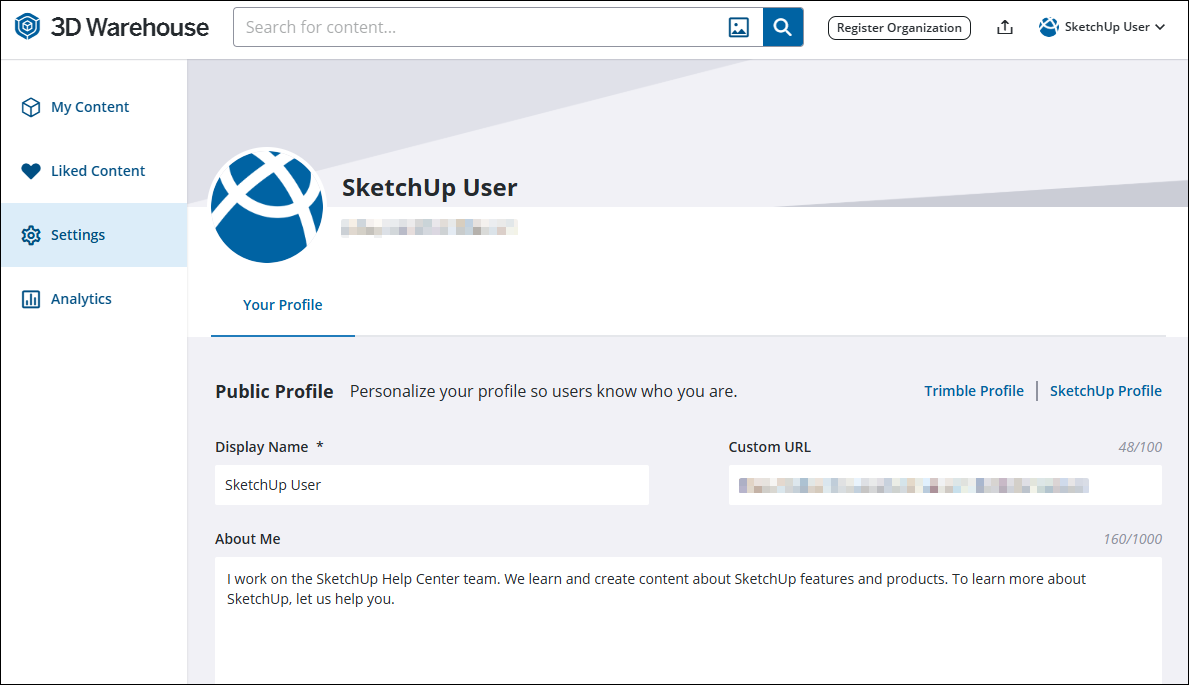Click the 3D Warehouse title text
The image size is (1189, 685).
click(130, 27)
